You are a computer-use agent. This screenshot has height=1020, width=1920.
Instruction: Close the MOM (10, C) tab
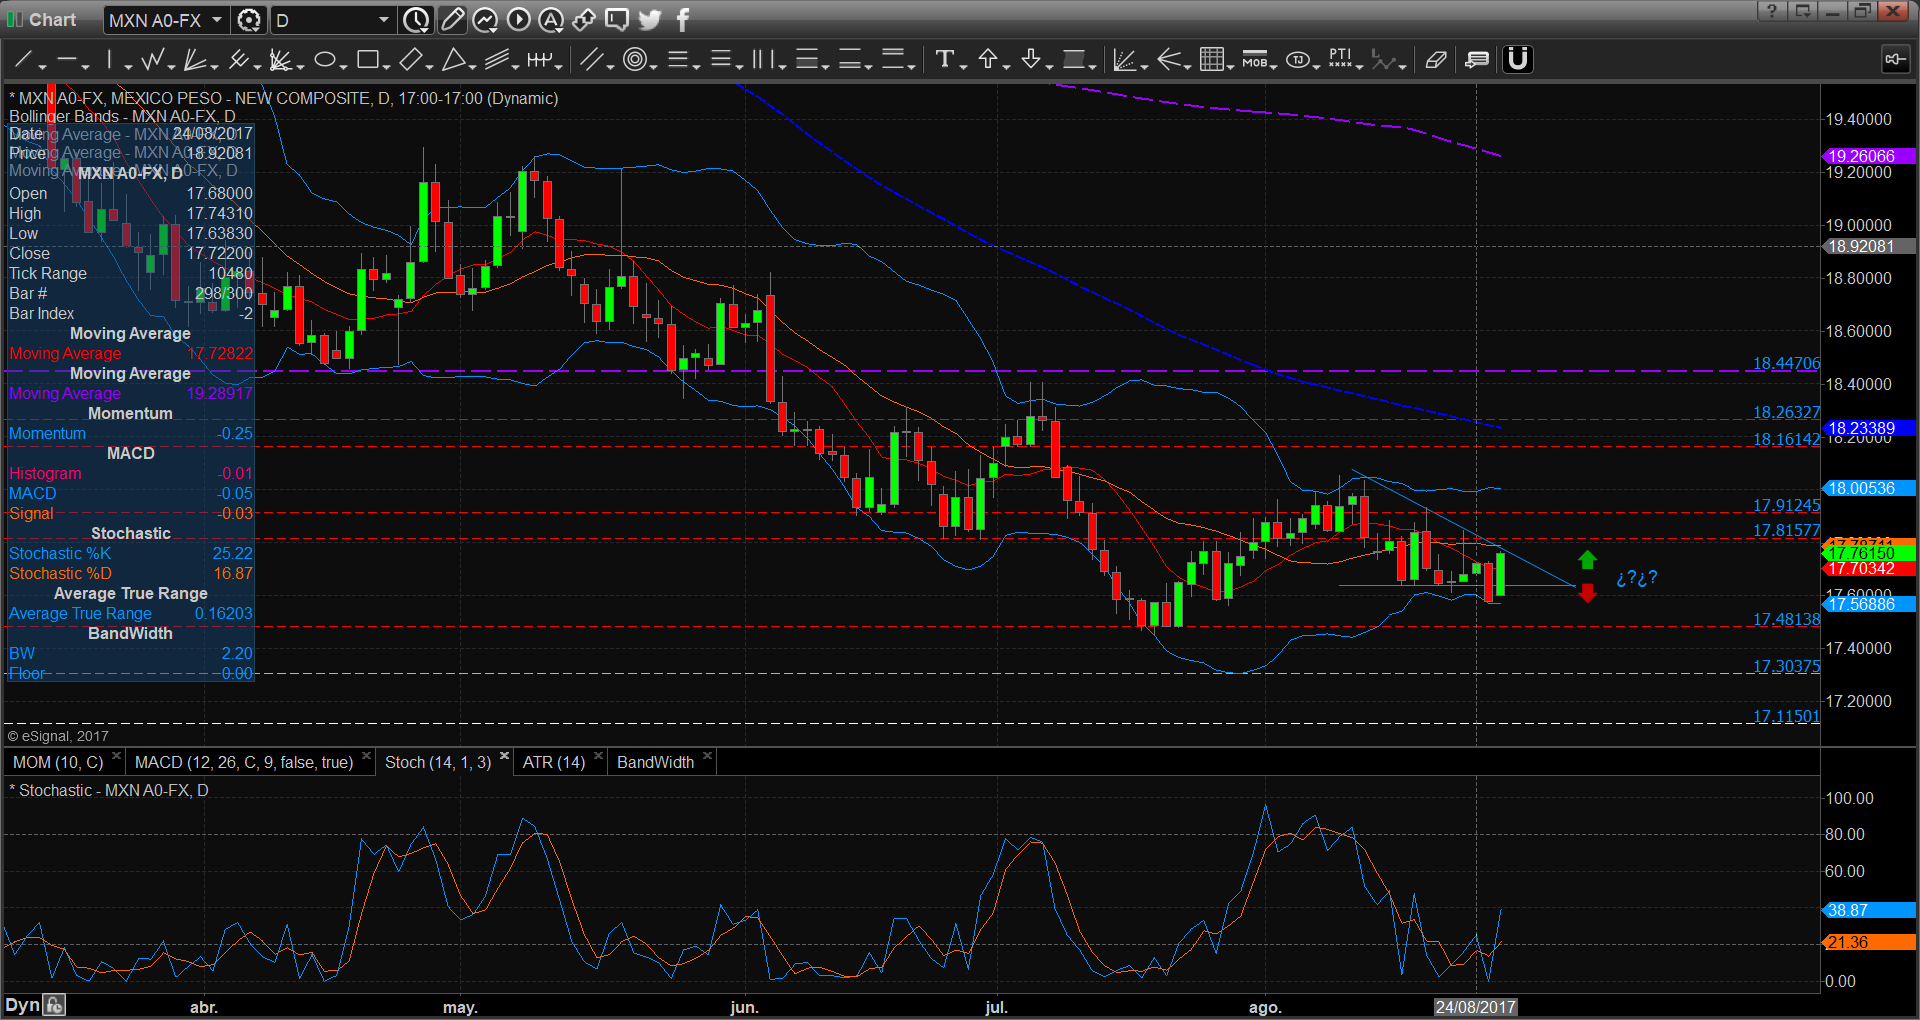click(117, 756)
